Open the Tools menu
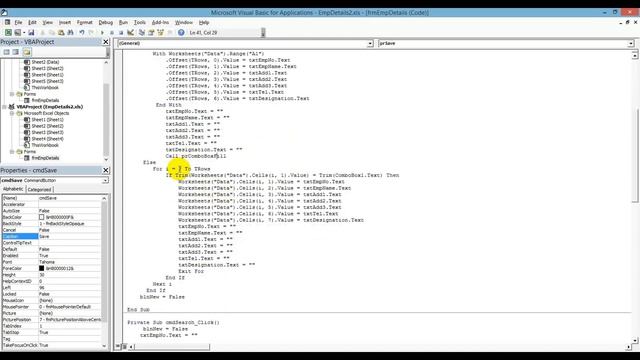Screen dimensions: 640x360 [140, 22]
